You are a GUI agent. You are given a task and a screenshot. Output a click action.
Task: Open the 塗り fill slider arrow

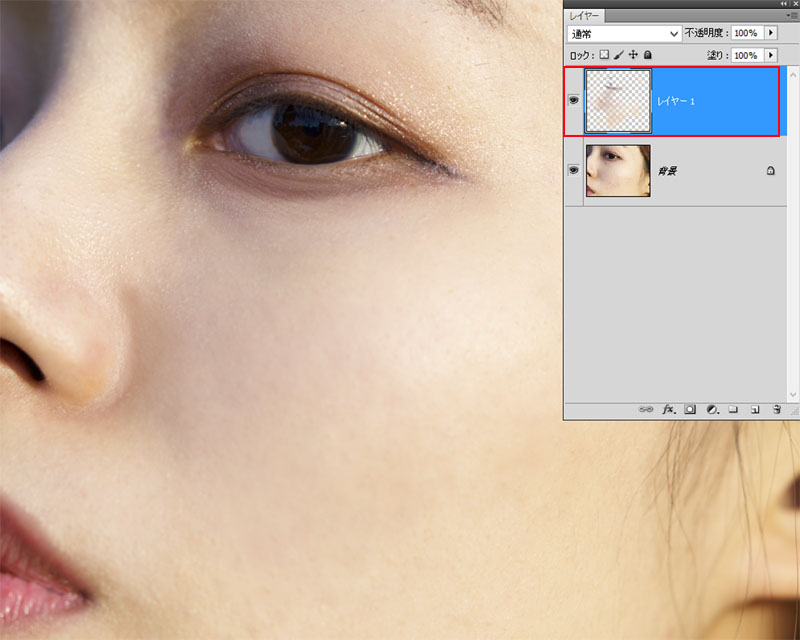tap(771, 55)
